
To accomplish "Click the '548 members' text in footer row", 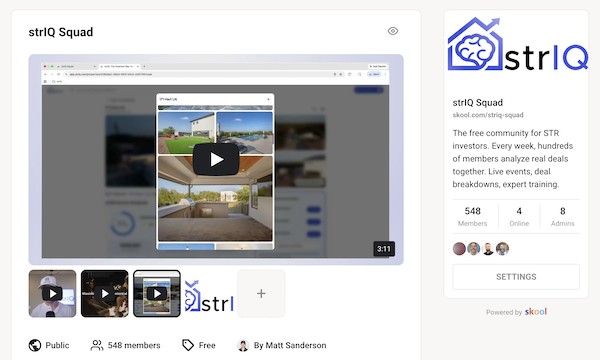I will (134, 345).
